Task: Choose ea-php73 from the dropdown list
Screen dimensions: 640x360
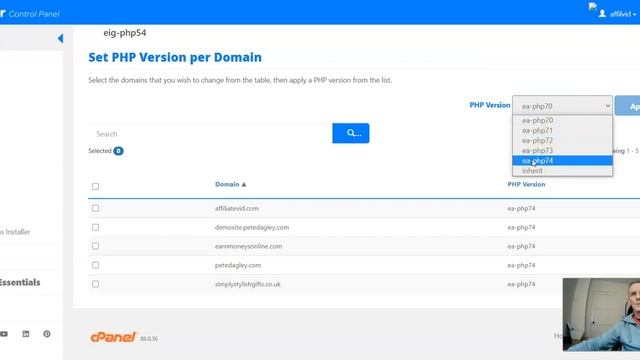Action: pyautogui.click(x=562, y=151)
